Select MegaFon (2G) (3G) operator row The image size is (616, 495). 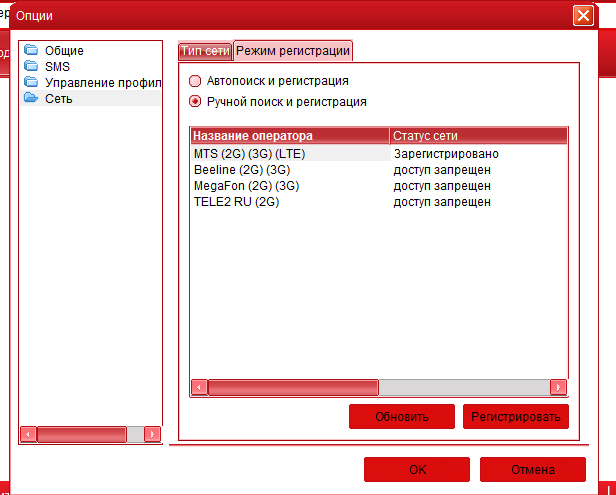[246, 185]
